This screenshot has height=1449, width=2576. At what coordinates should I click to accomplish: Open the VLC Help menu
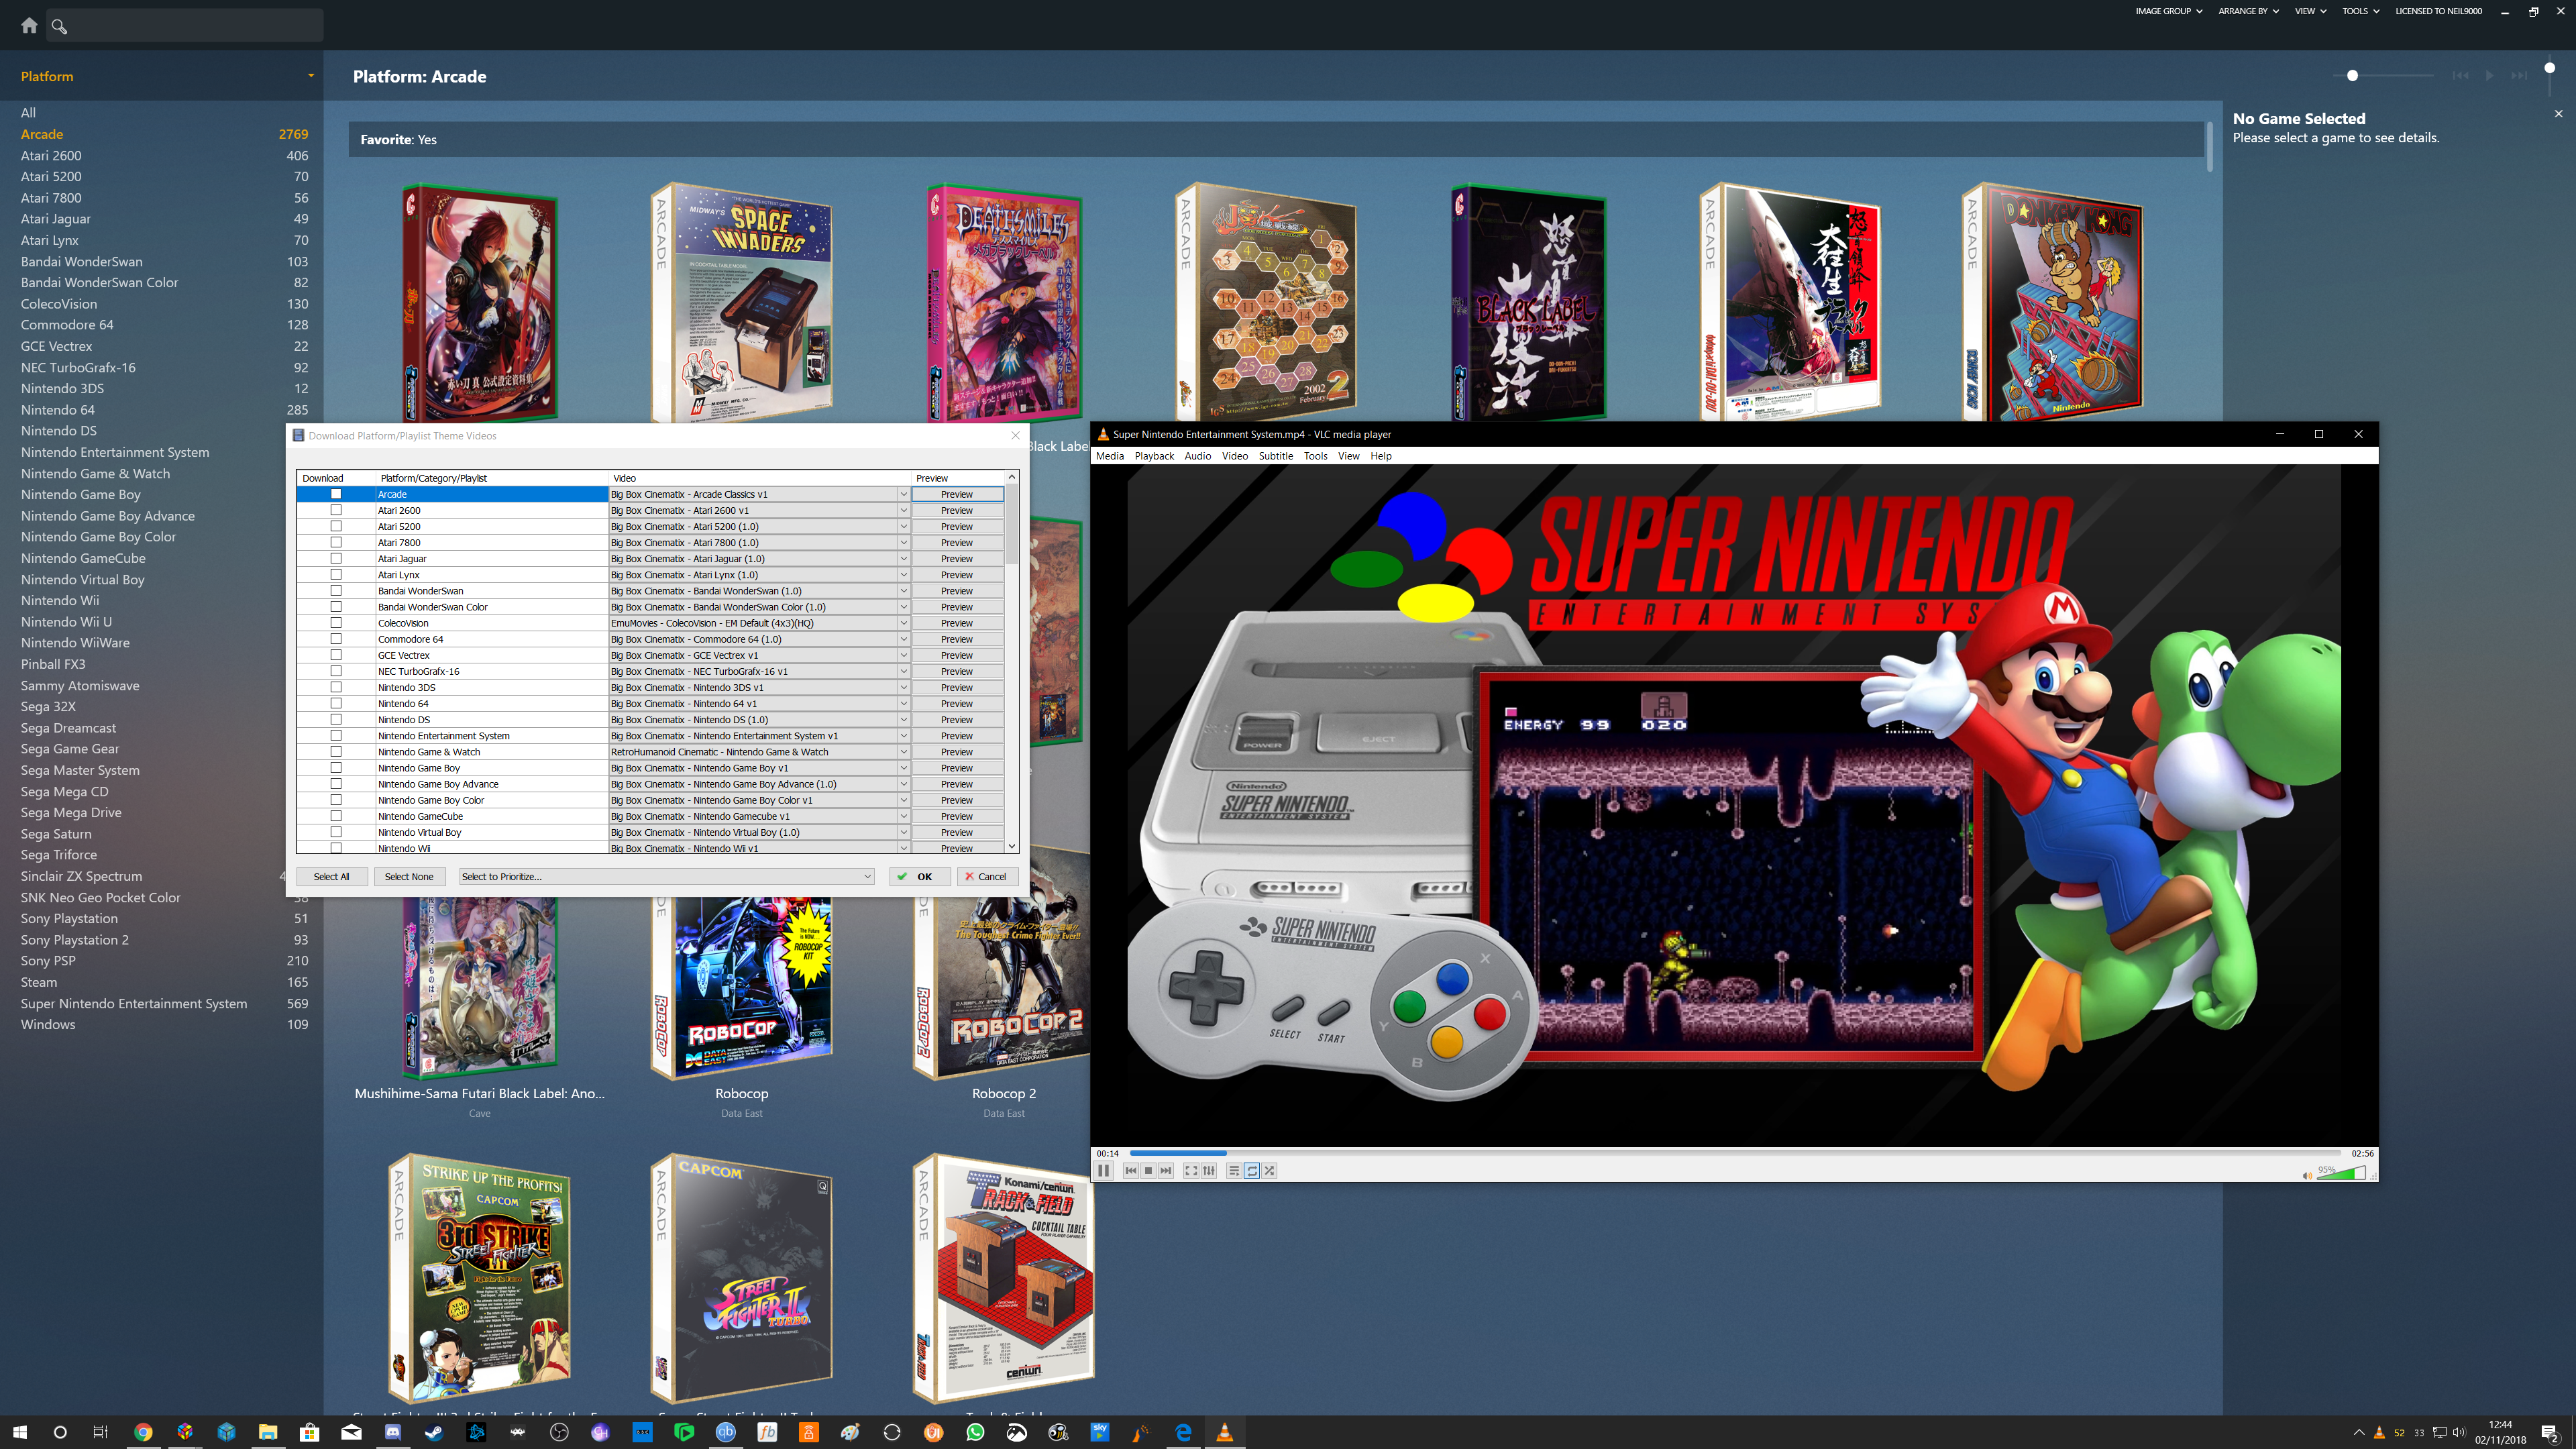[1381, 456]
